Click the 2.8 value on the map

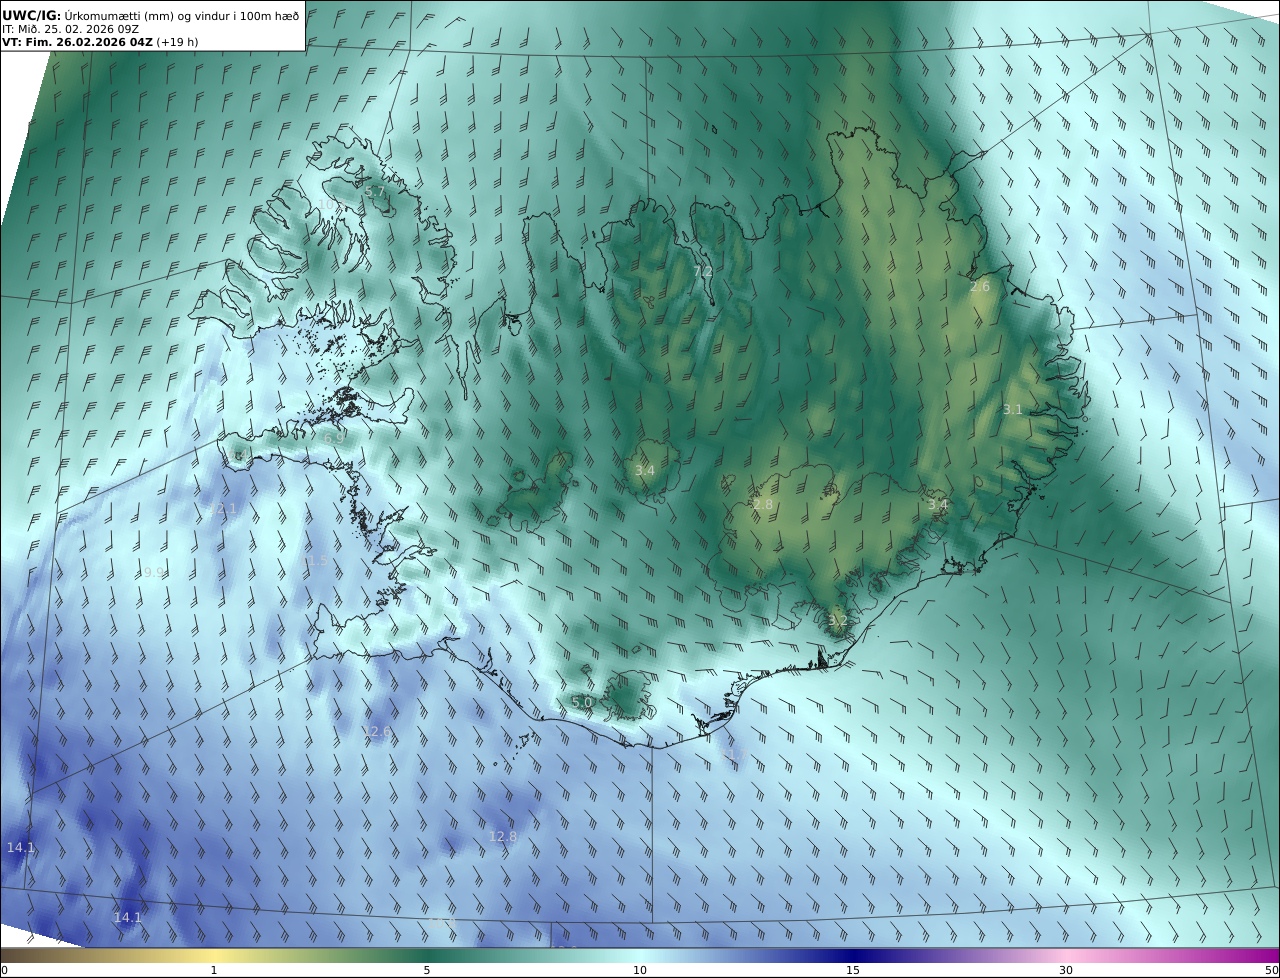tap(763, 505)
